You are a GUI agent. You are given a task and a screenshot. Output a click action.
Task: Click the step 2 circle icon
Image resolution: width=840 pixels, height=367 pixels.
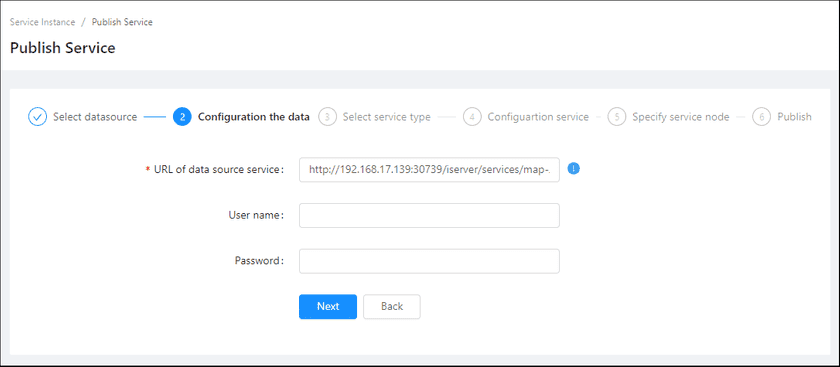coord(182,117)
